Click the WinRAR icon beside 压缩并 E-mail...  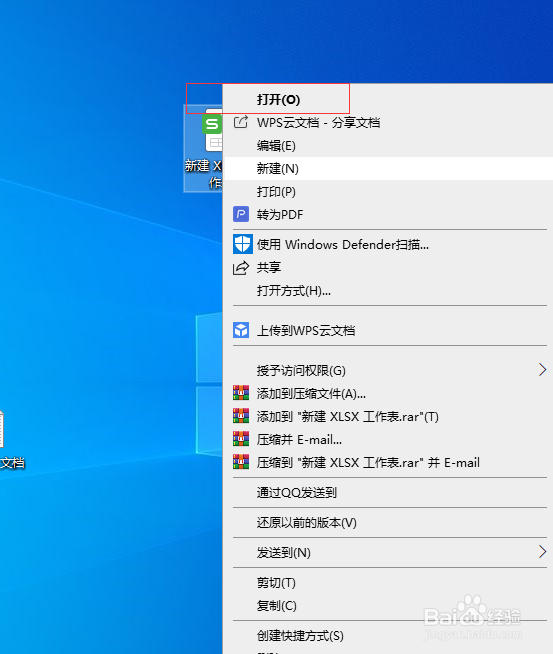(x=241, y=439)
